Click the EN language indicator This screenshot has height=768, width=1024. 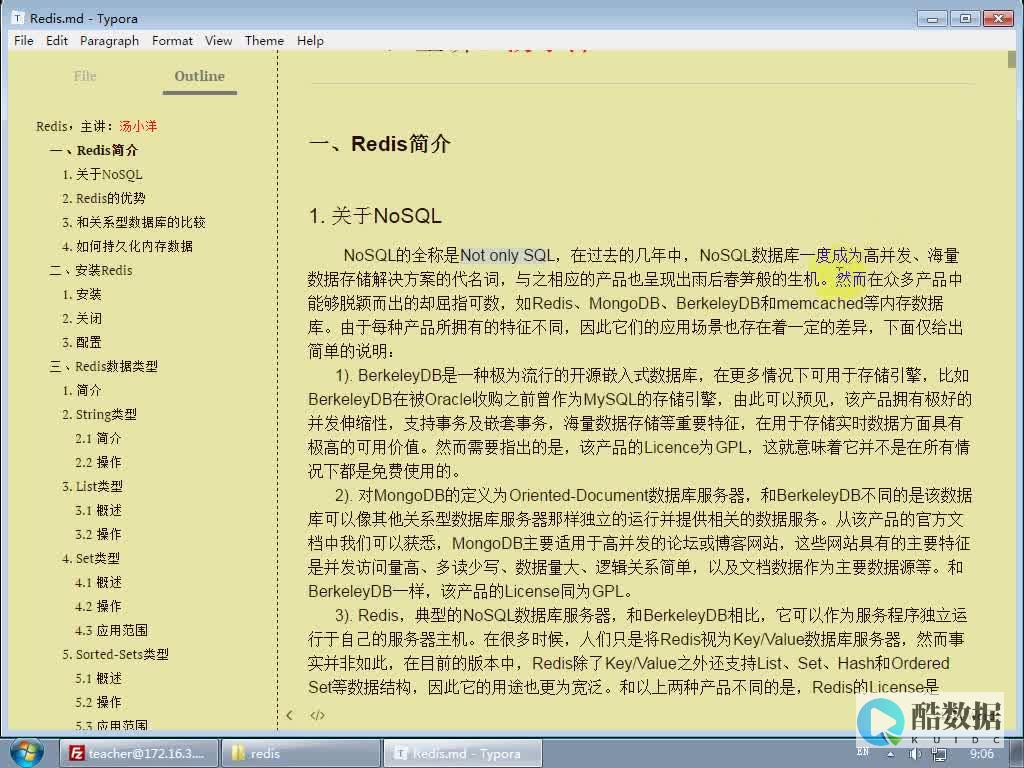pos(863,752)
